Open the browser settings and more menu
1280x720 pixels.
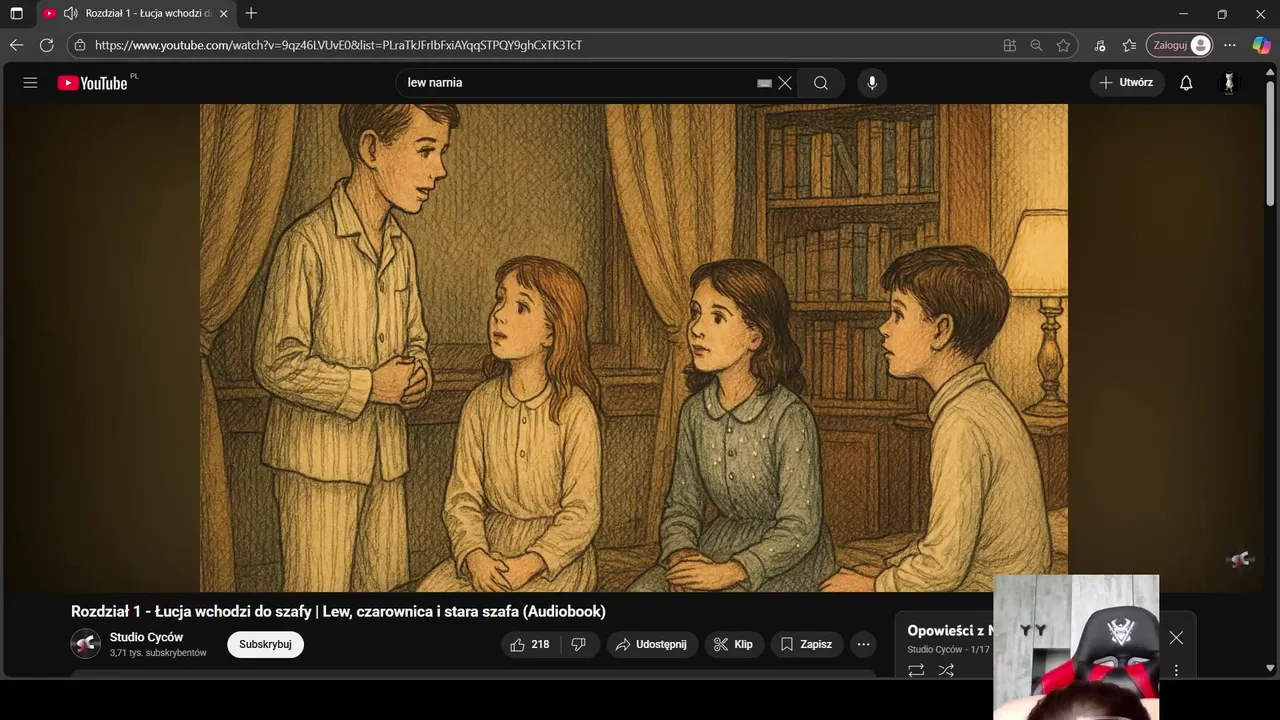(1230, 45)
